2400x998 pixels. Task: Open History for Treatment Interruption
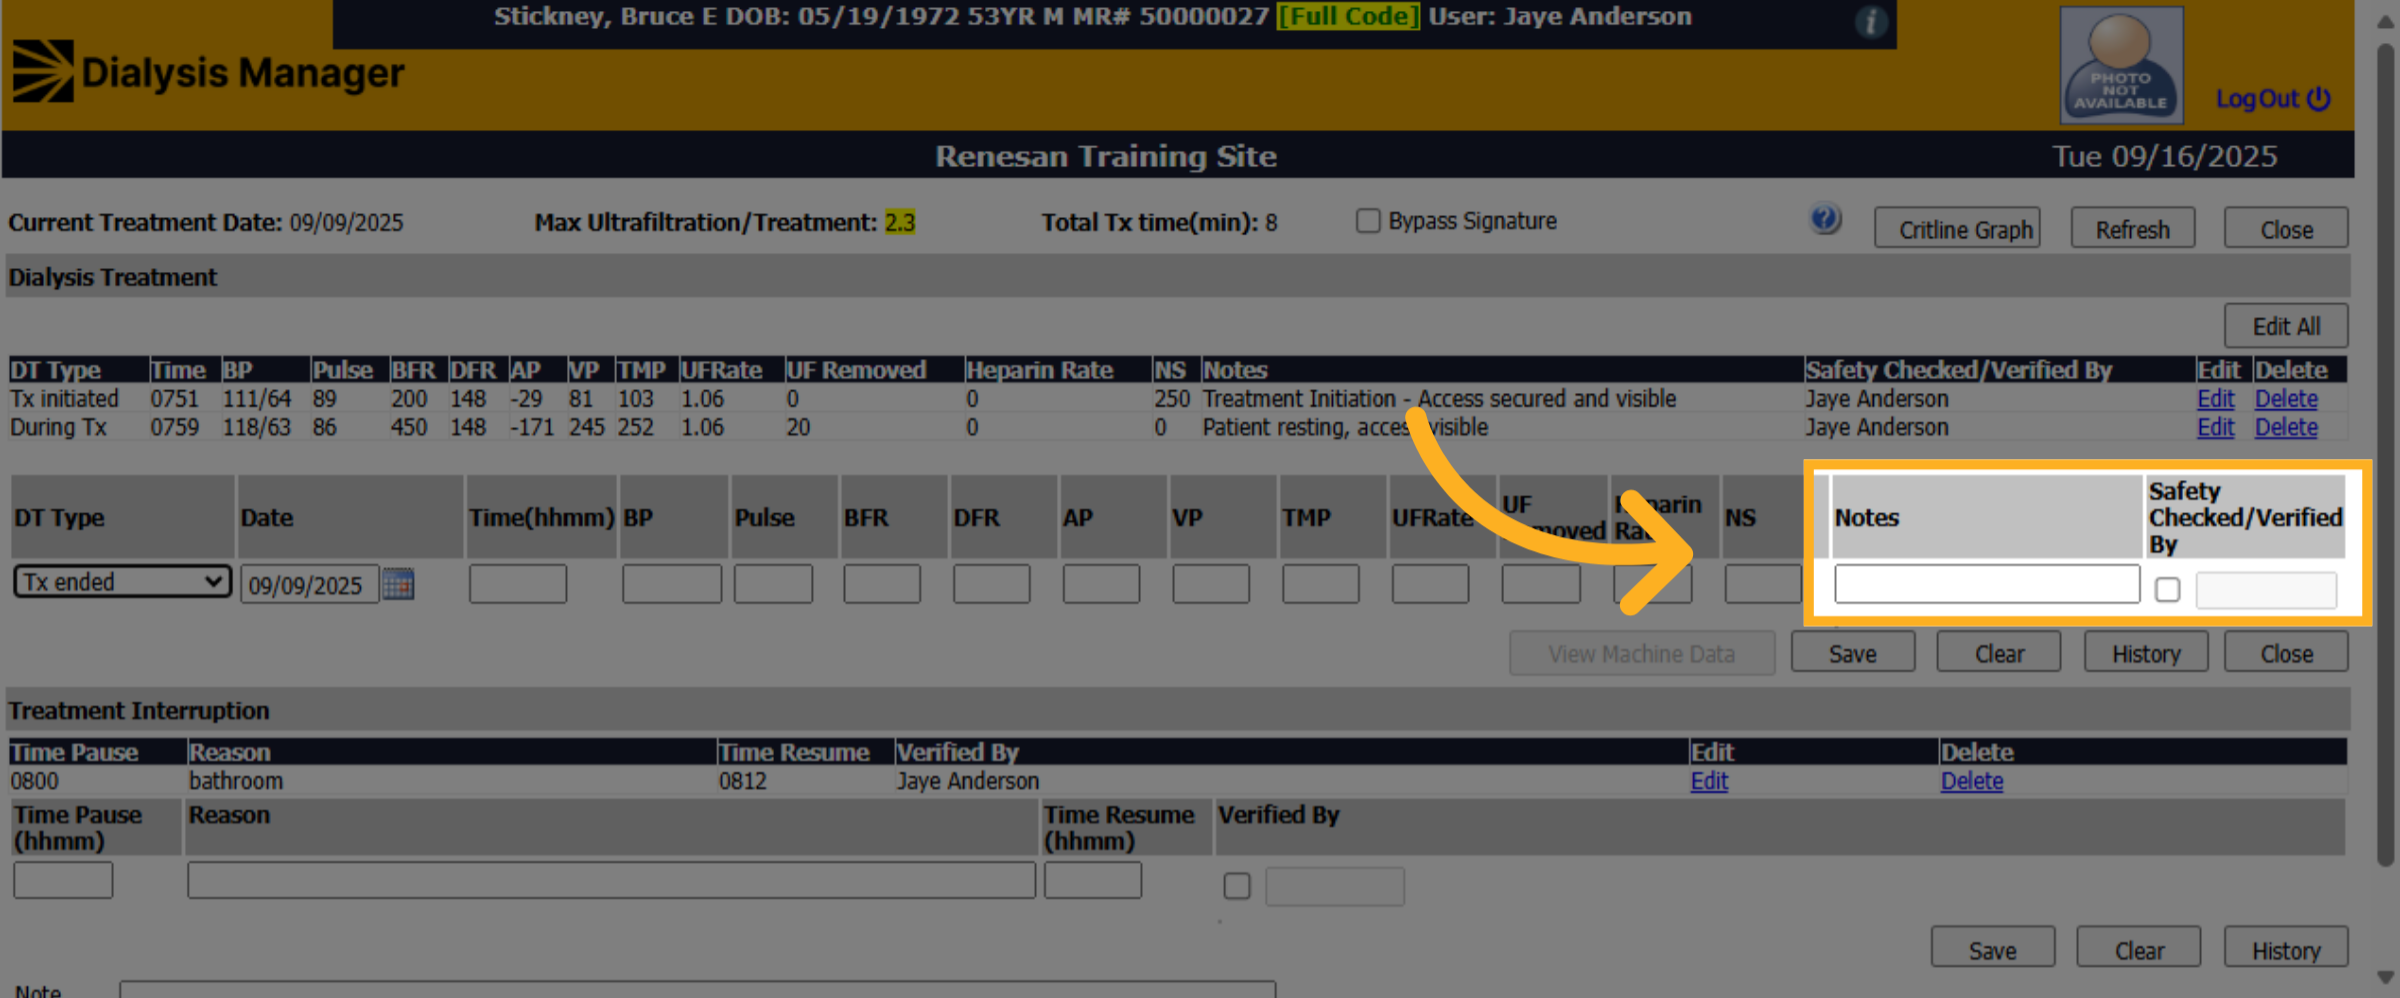click(2286, 949)
